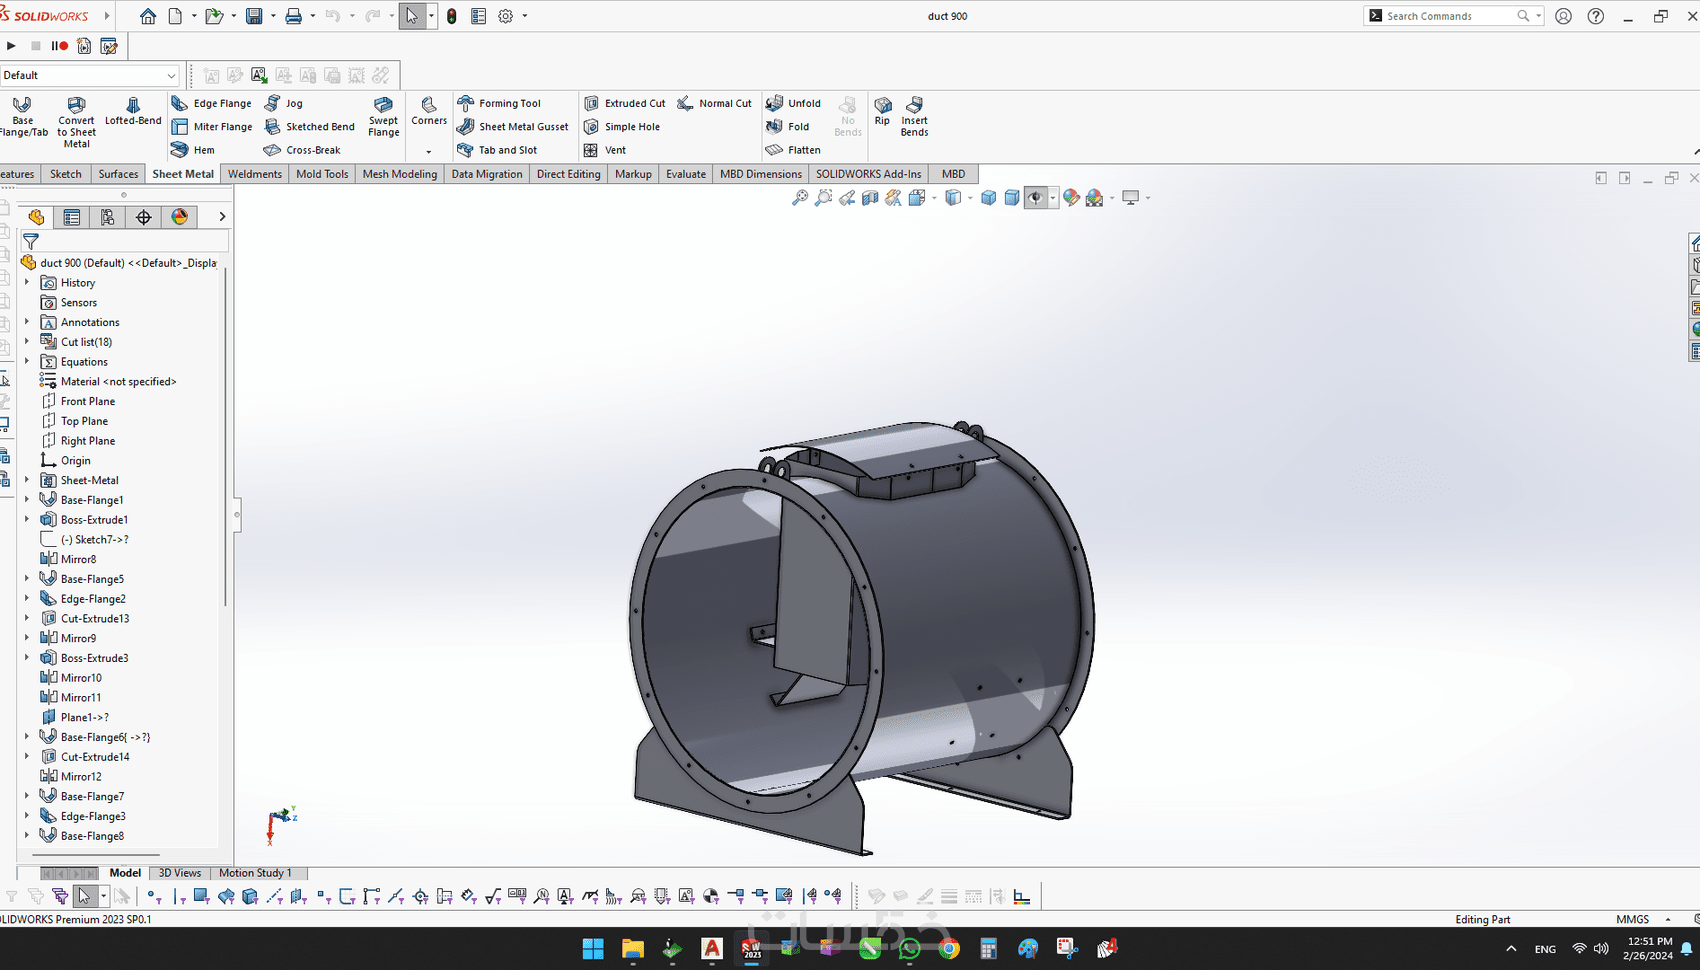Select Mirror8 in the feature tree
Image resolution: width=1700 pixels, height=970 pixels.
point(68,559)
